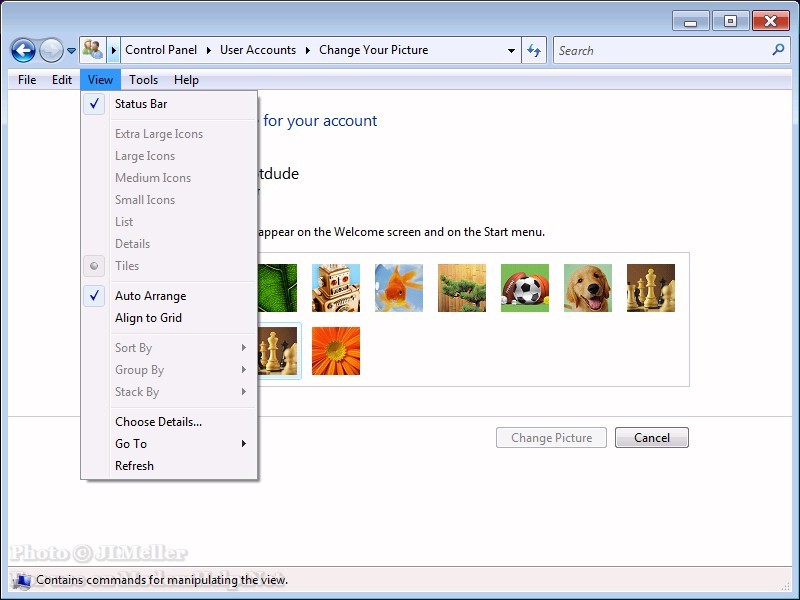This screenshot has height=600, width=800.
Task: Click the status bar computer icon
Action: (22, 581)
